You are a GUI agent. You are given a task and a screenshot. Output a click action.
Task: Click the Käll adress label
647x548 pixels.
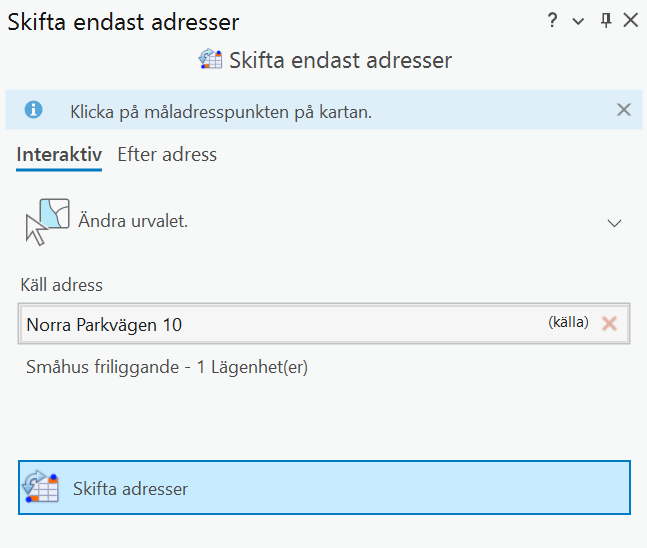(61, 285)
